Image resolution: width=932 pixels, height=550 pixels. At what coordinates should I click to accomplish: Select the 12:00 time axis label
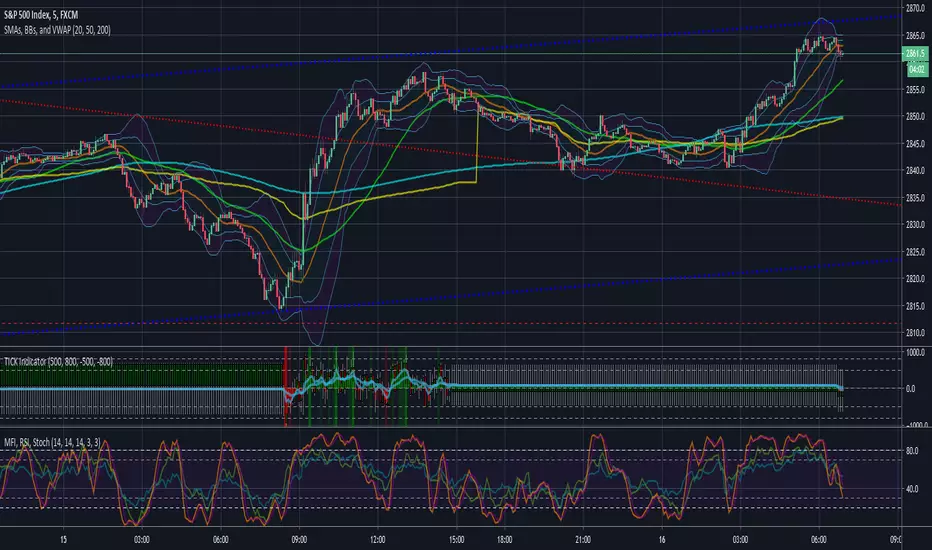(x=380, y=537)
